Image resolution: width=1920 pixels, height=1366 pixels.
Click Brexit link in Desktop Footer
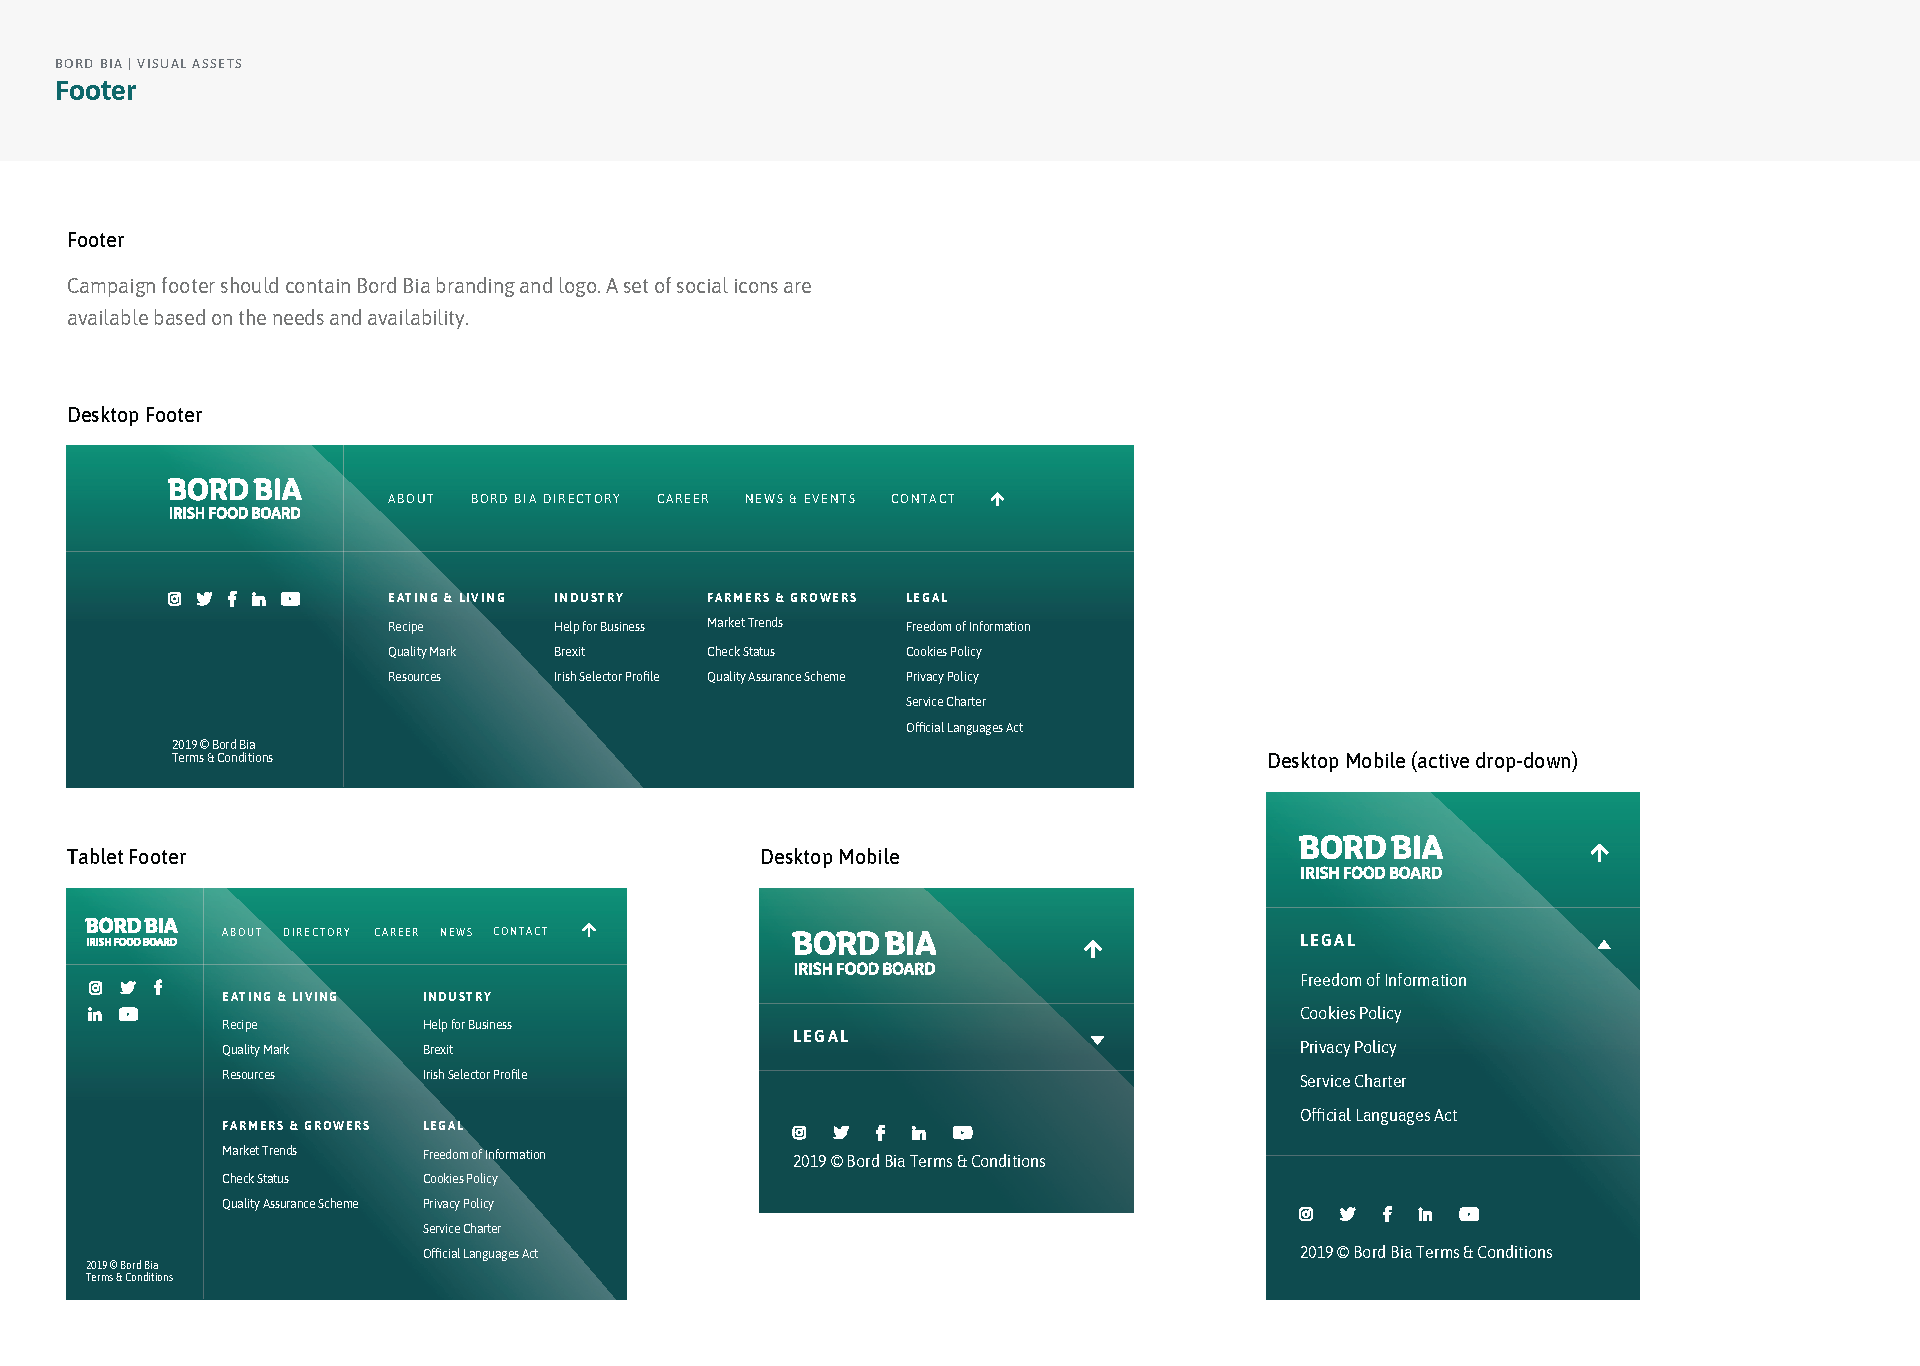(x=569, y=652)
